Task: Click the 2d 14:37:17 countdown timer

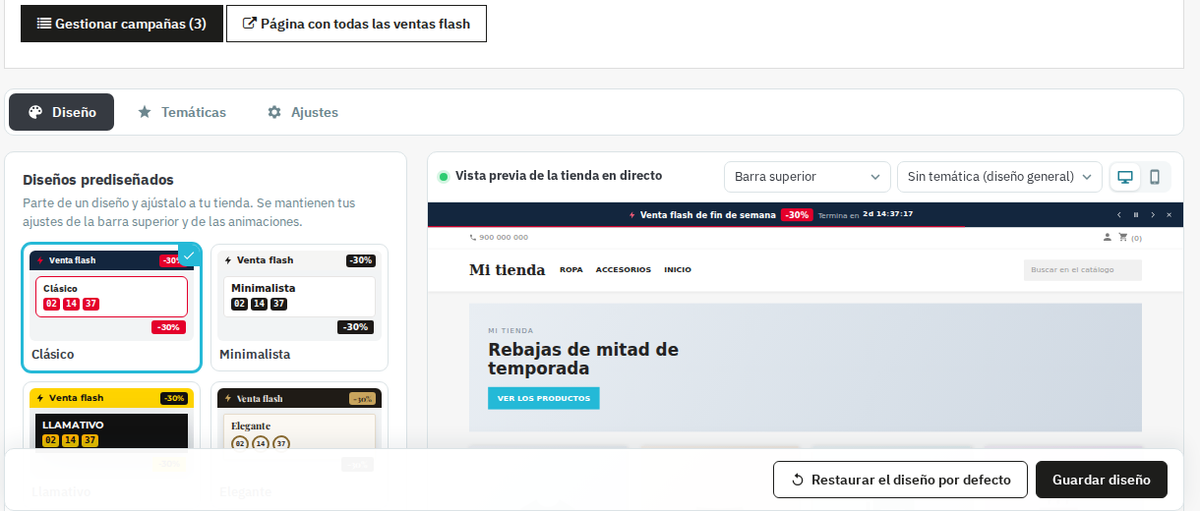Action: tap(888, 214)
